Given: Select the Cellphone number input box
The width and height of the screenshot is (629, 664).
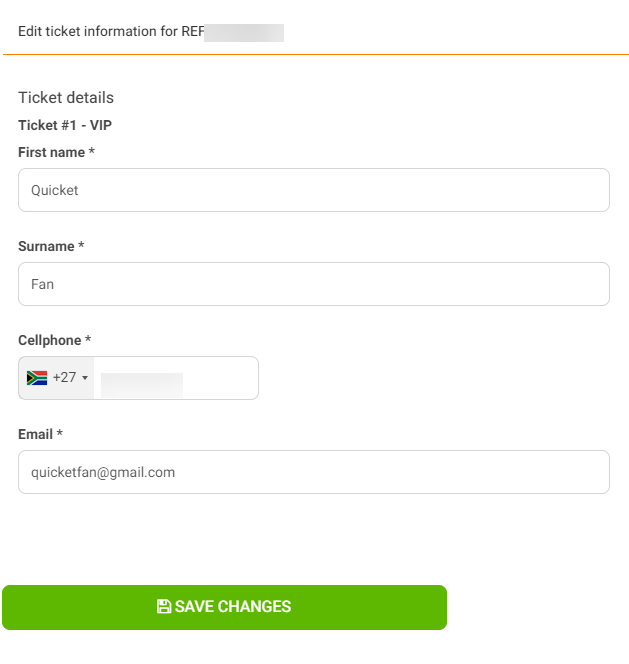Looking at the screenshot, I should [x=176, y=378].
